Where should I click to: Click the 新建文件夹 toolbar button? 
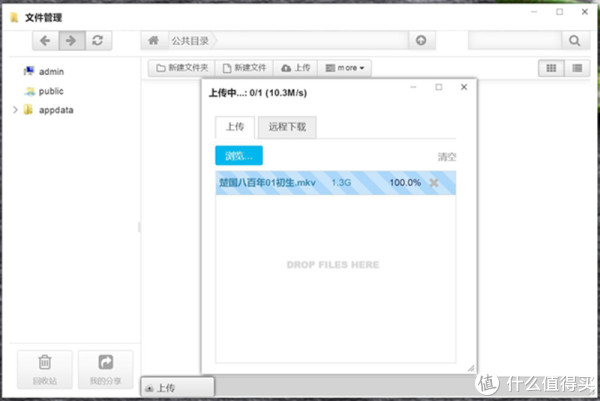click(x=181, y=68)
